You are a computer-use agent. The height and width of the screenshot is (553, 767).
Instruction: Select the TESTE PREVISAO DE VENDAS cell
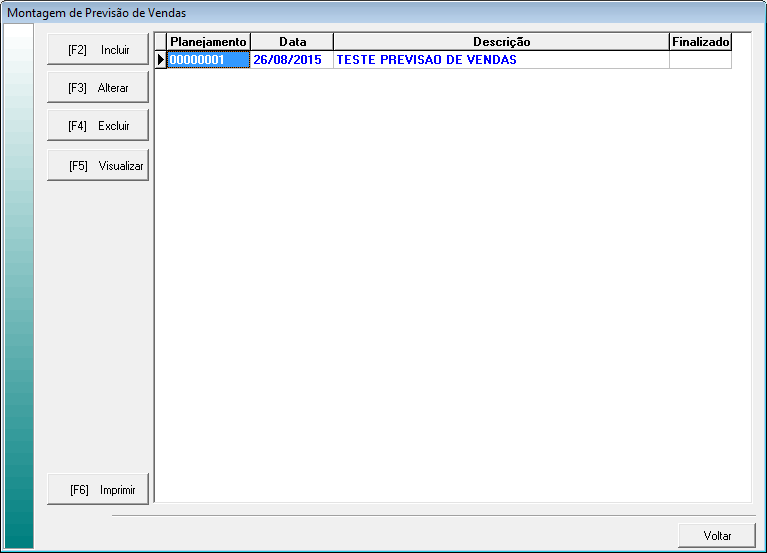[501, 60]
